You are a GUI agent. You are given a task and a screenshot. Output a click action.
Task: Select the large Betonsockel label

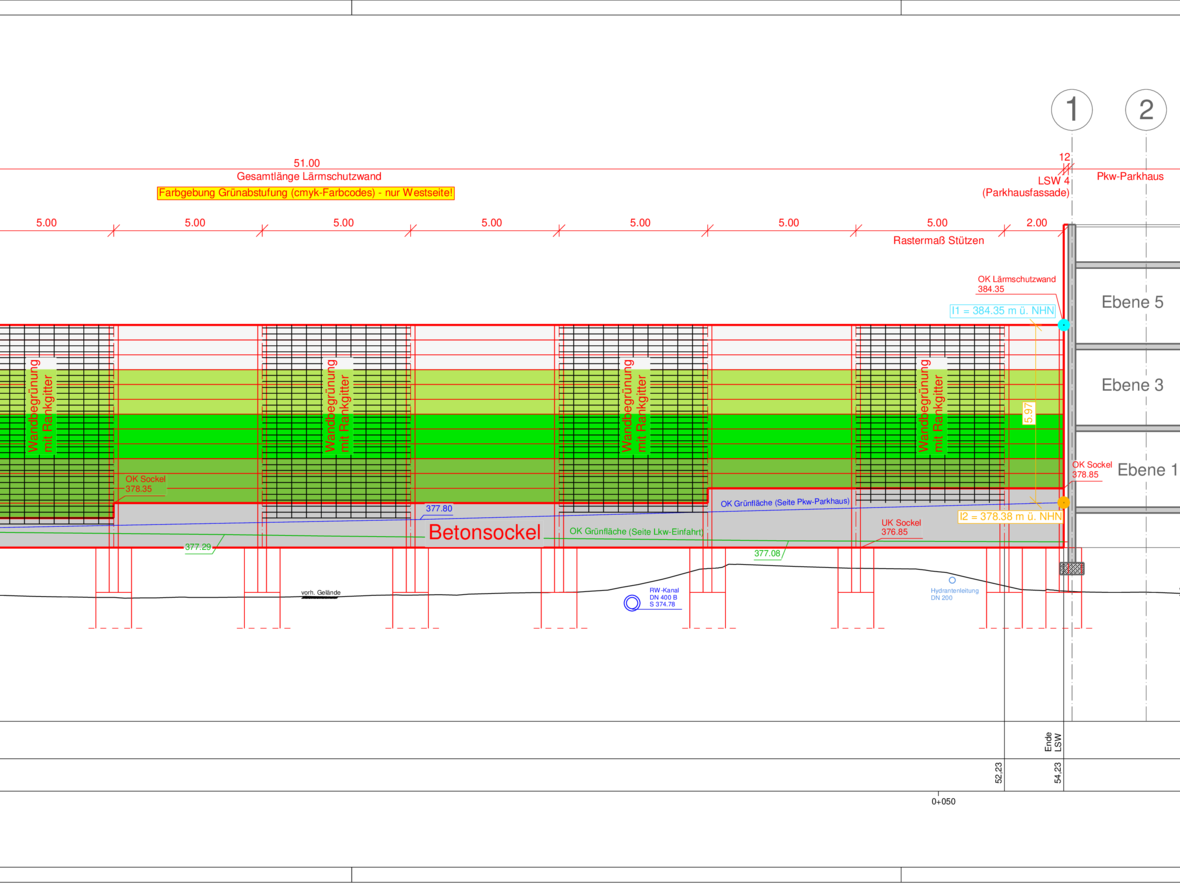pos(484,533)
